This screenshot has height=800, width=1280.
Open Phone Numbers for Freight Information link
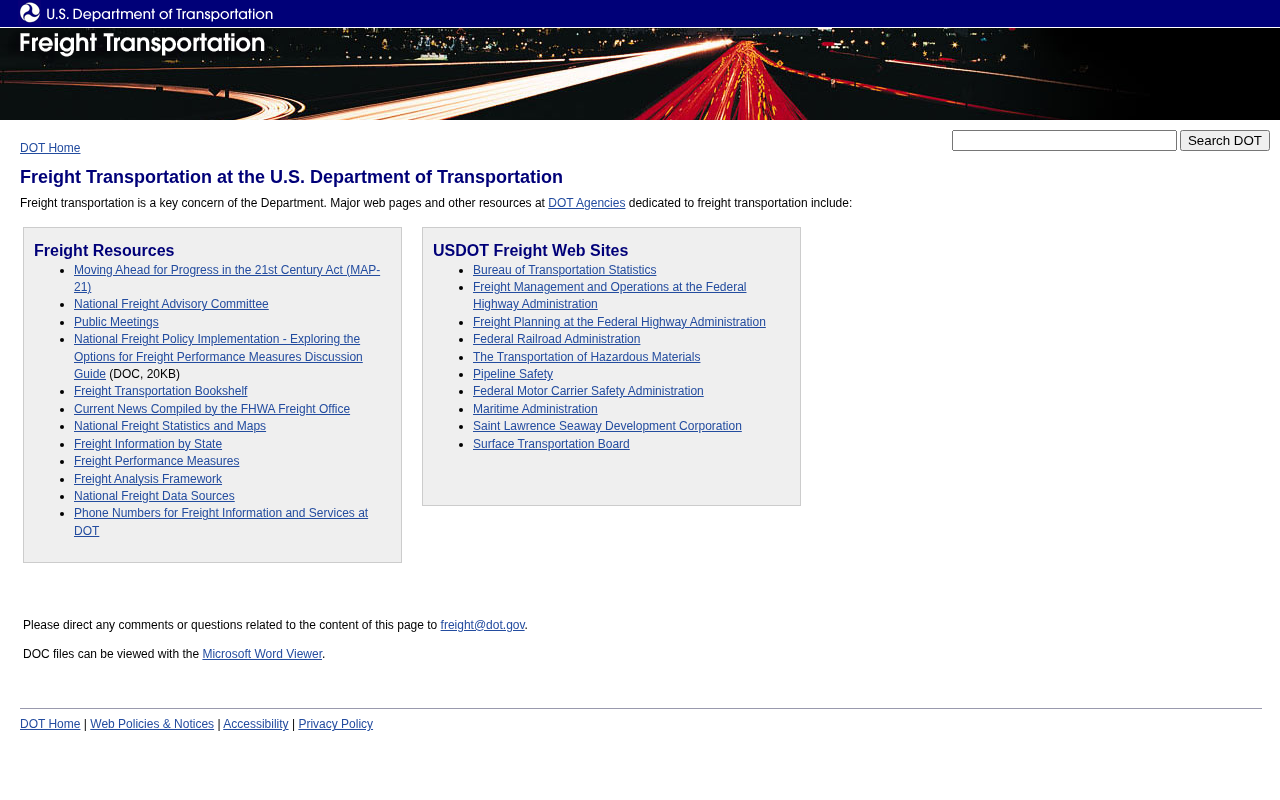pyautogui.click(x=221, y=522)
